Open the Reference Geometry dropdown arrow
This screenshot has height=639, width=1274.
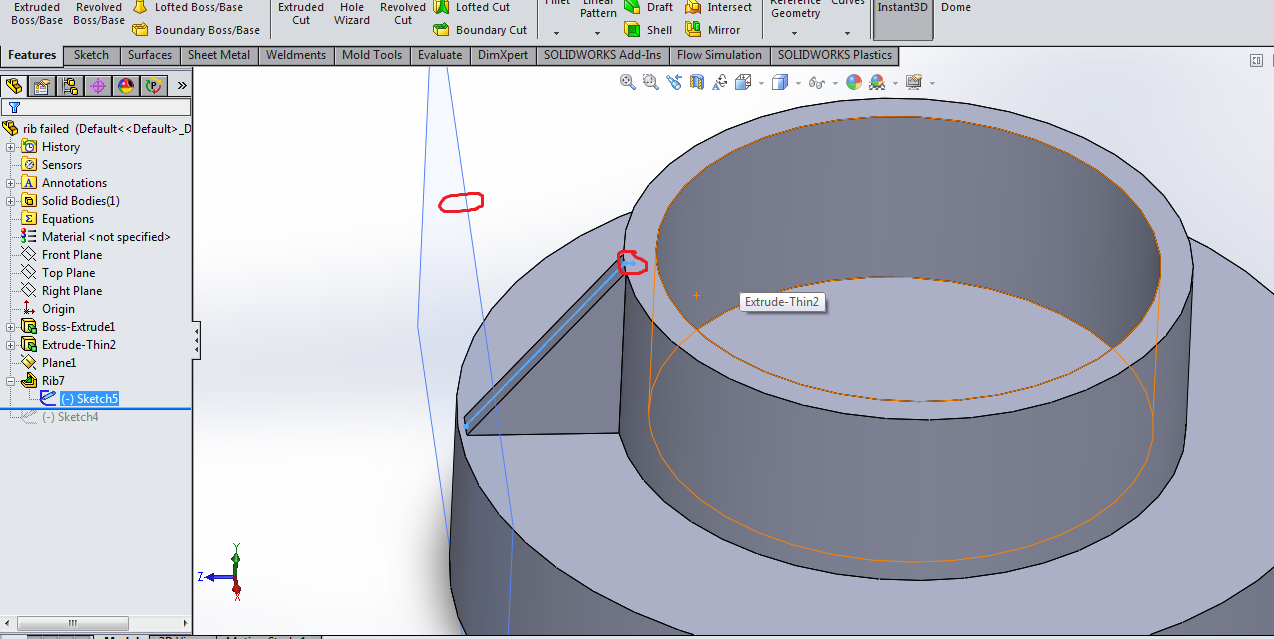(795, 33)
